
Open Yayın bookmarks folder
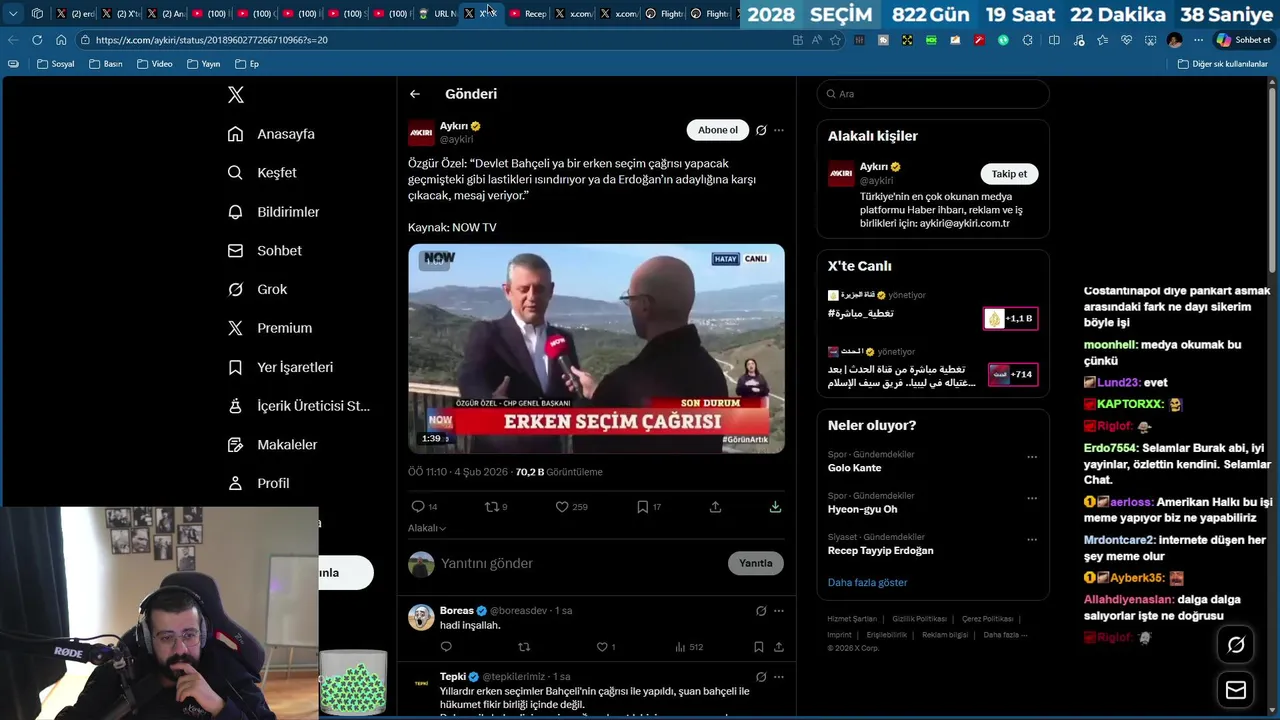(x=203, y=64)
